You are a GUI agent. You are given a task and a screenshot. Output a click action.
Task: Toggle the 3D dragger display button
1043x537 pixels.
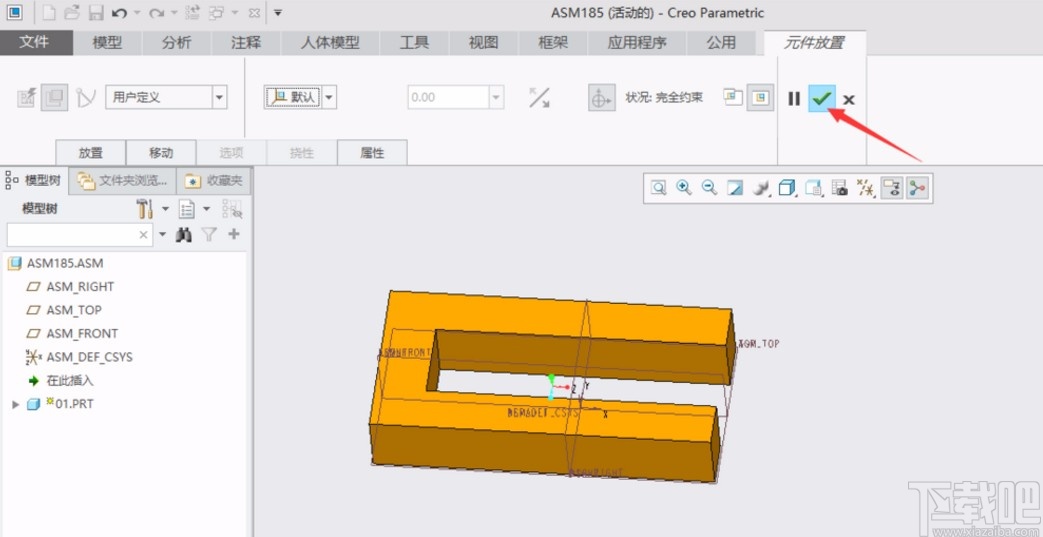coord(599,98)
